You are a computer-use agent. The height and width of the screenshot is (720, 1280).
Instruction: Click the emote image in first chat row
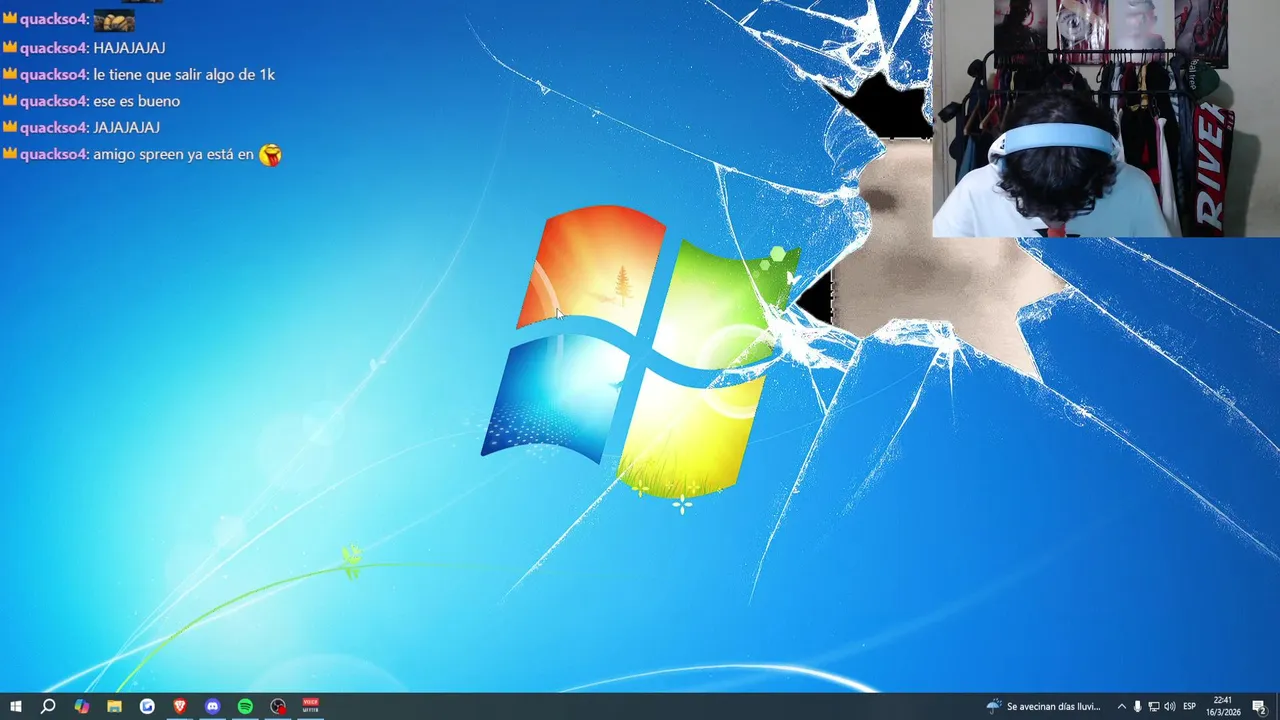click(114, 21)
